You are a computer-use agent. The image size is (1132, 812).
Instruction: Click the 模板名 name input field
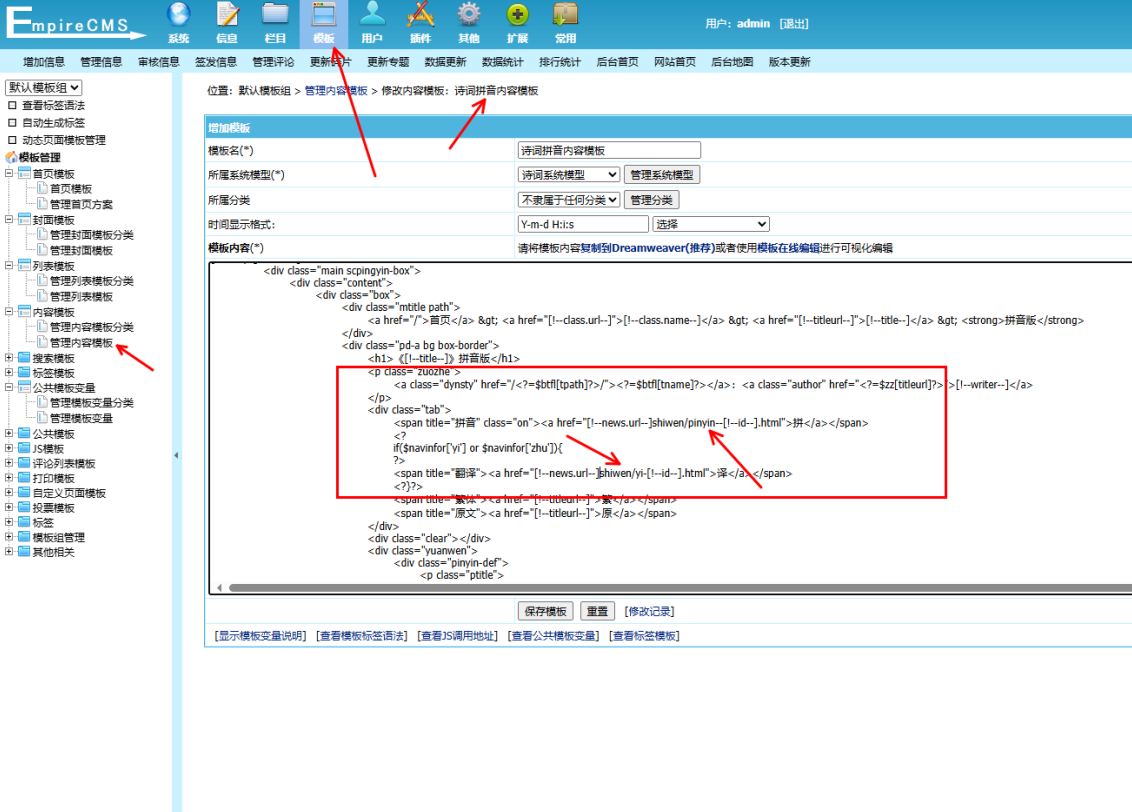pyautogui.click(x=608, y=150)
